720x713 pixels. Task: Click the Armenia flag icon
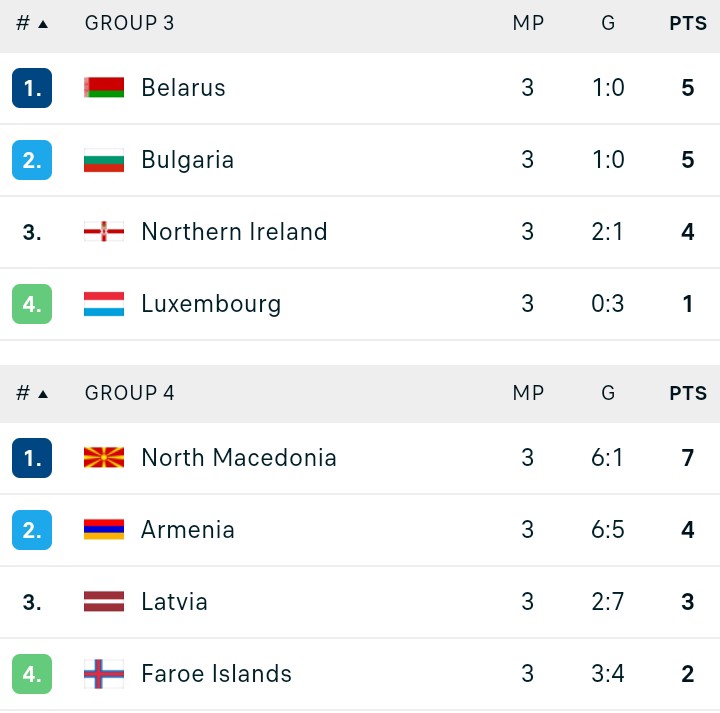104,529
